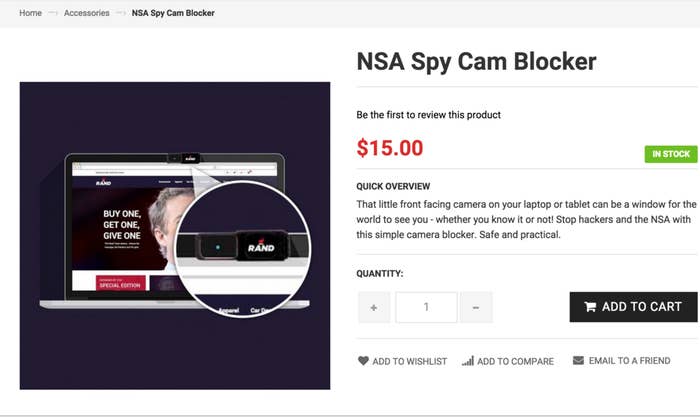Click Email to a Friend text
700x417 pixels.
pyautogui.click(x=629, y=361)
